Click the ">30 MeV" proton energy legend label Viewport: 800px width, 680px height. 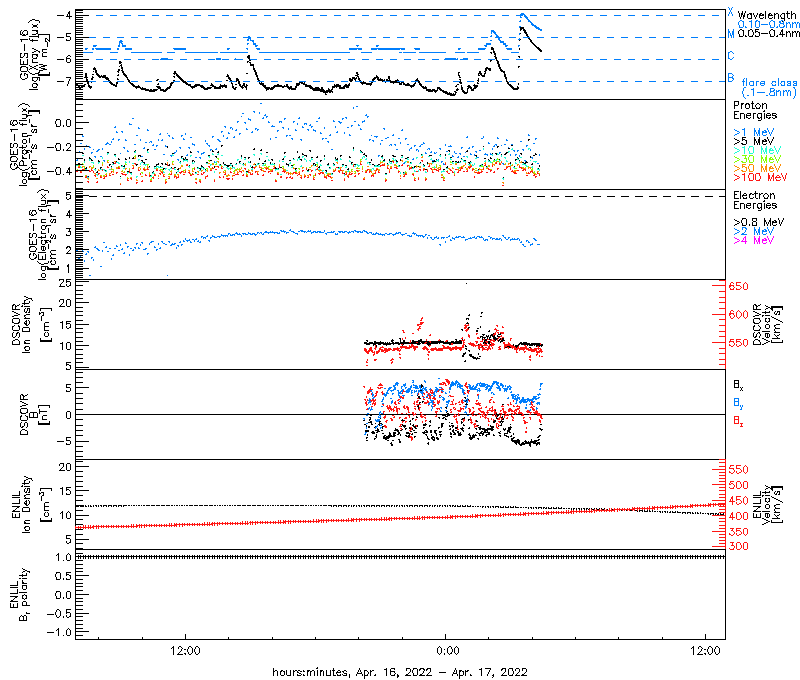click(757, 159)
